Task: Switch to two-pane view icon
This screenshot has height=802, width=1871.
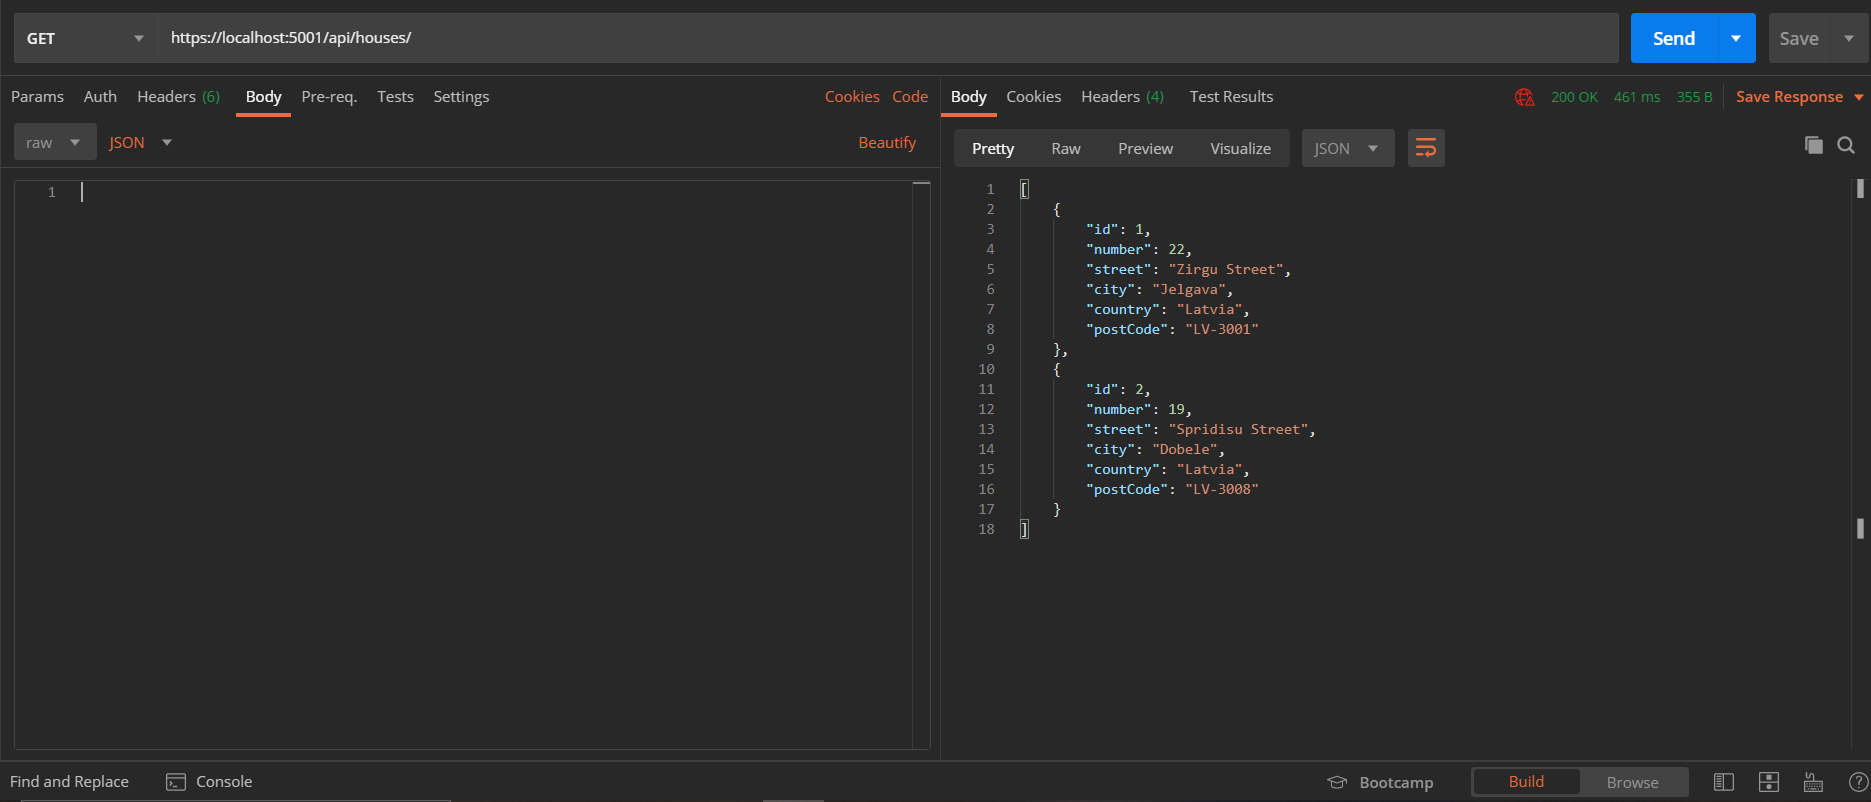Action: (x=1724, y=782)
